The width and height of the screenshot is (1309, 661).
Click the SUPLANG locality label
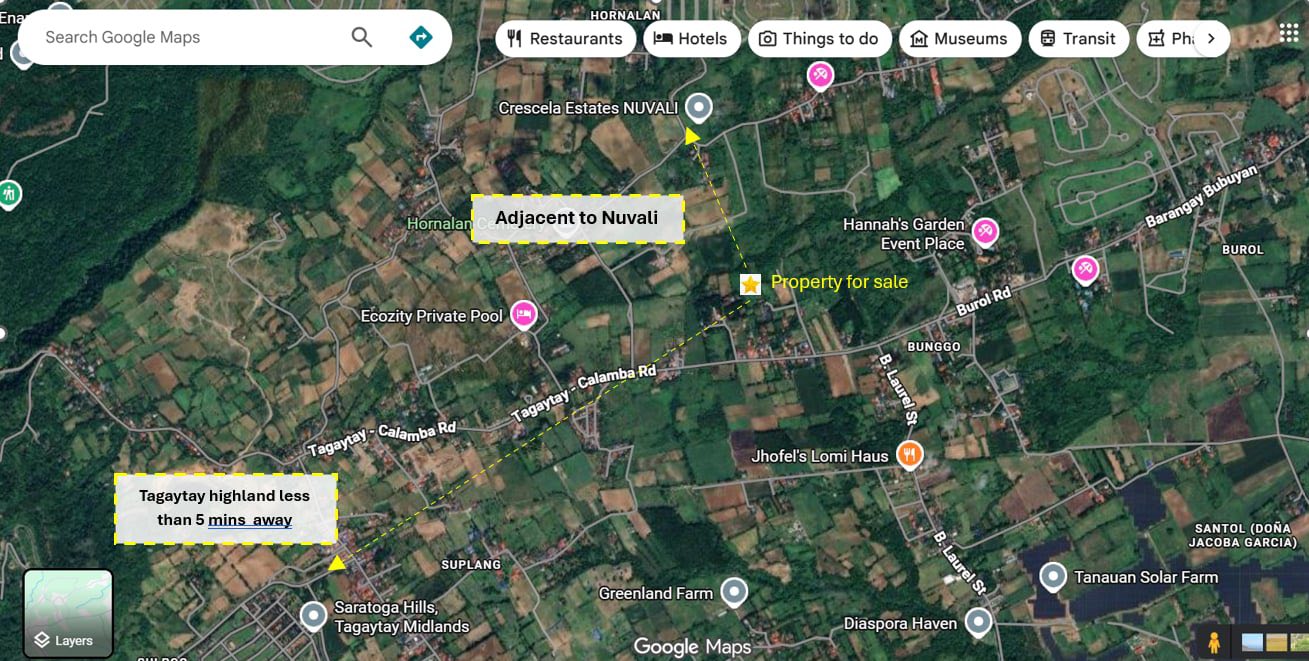471,565
